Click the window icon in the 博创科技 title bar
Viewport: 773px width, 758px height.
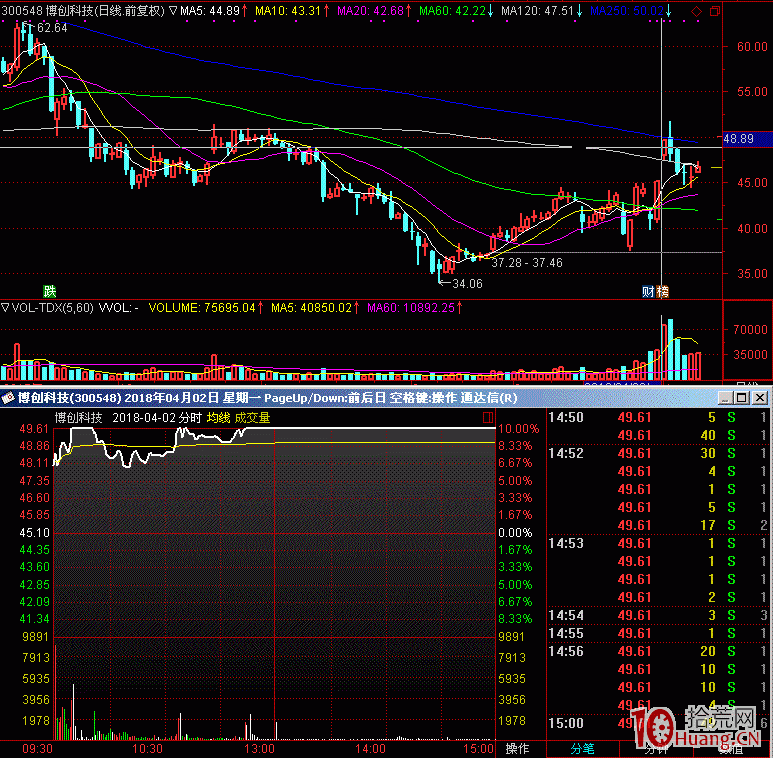(x=7, y=398)
